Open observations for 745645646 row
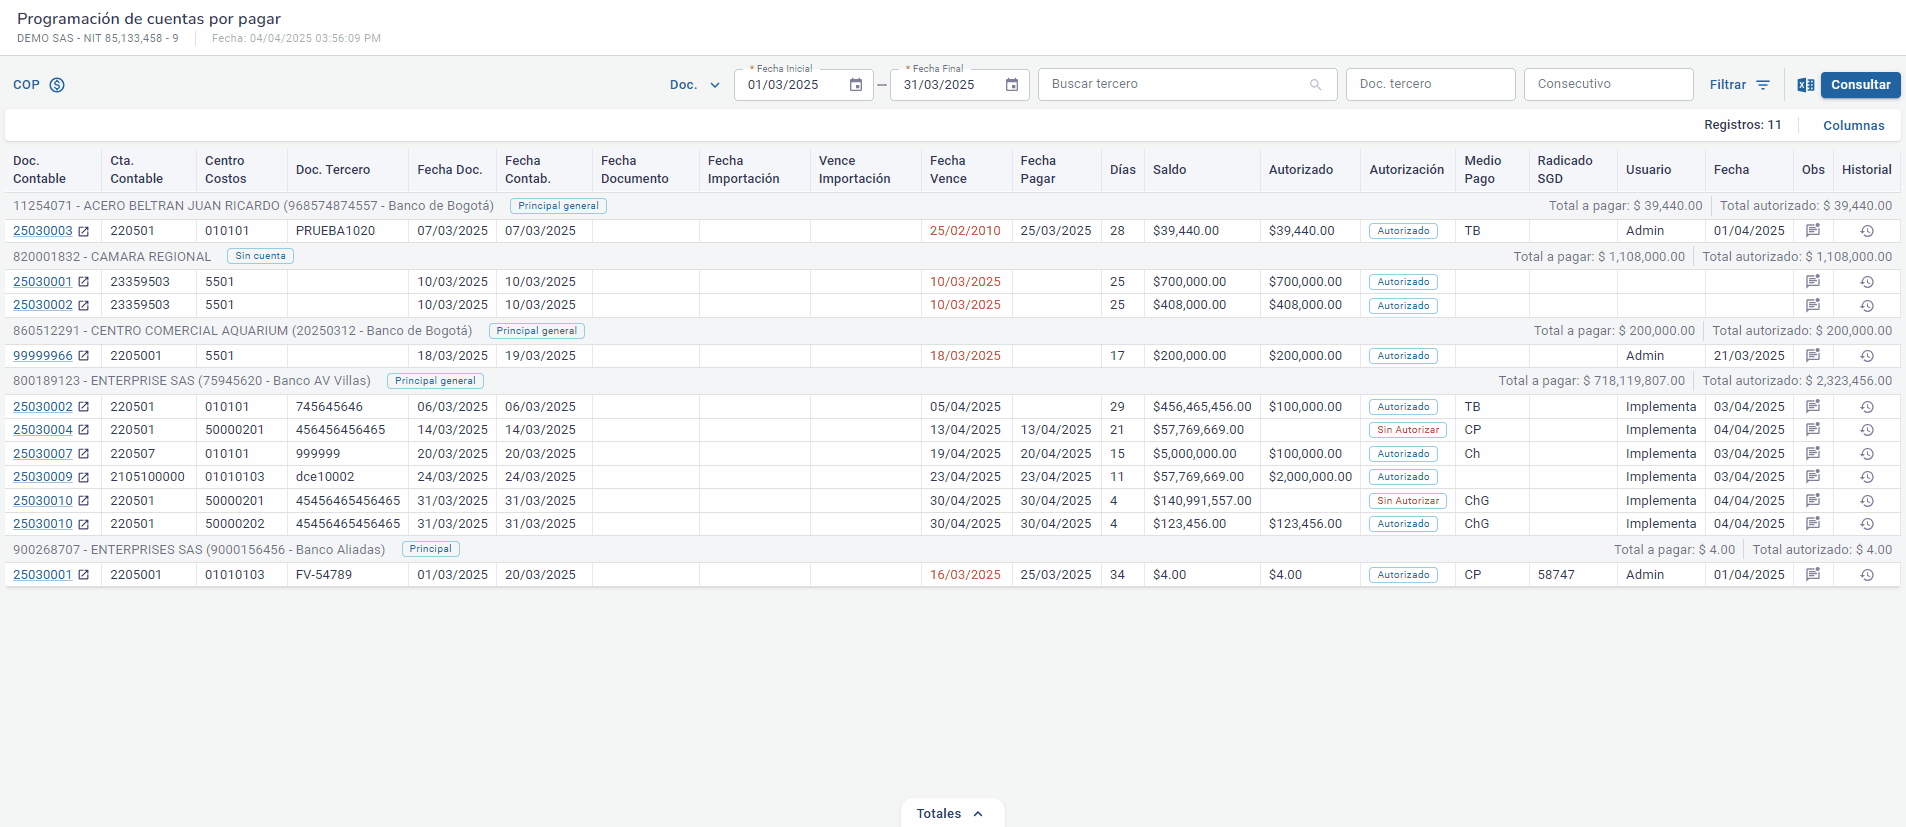Image resolution: width=1906 pixels, height=827 pixels. 1813,407
